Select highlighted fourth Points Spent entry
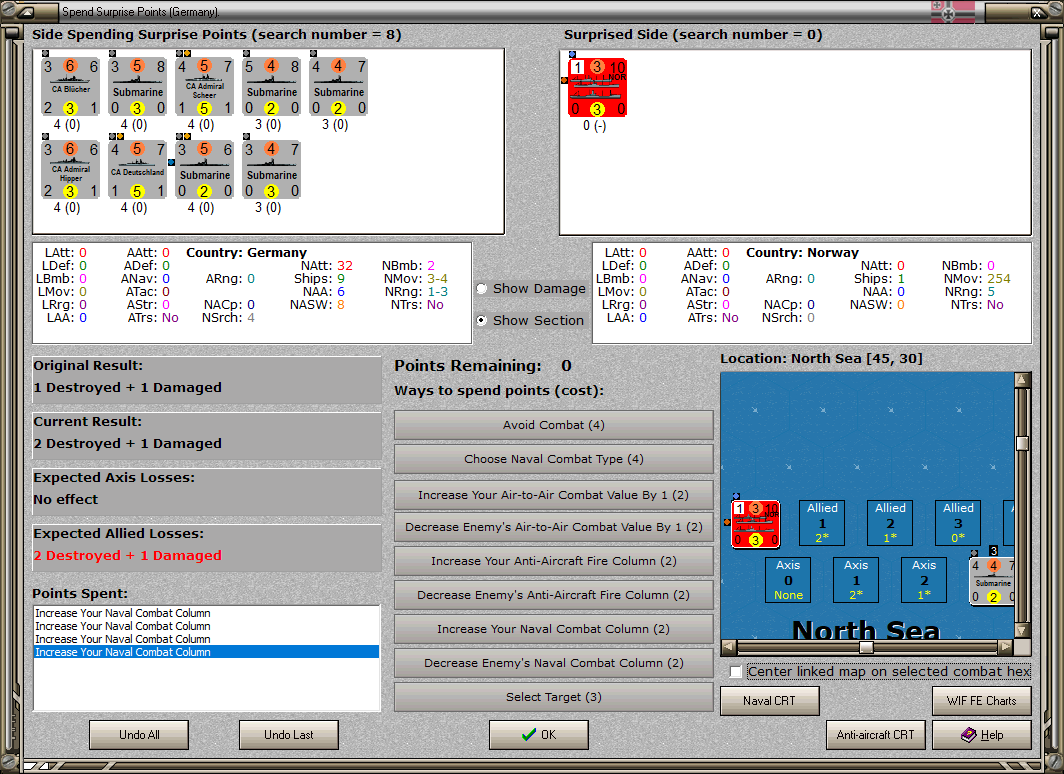 click(206, 652)
